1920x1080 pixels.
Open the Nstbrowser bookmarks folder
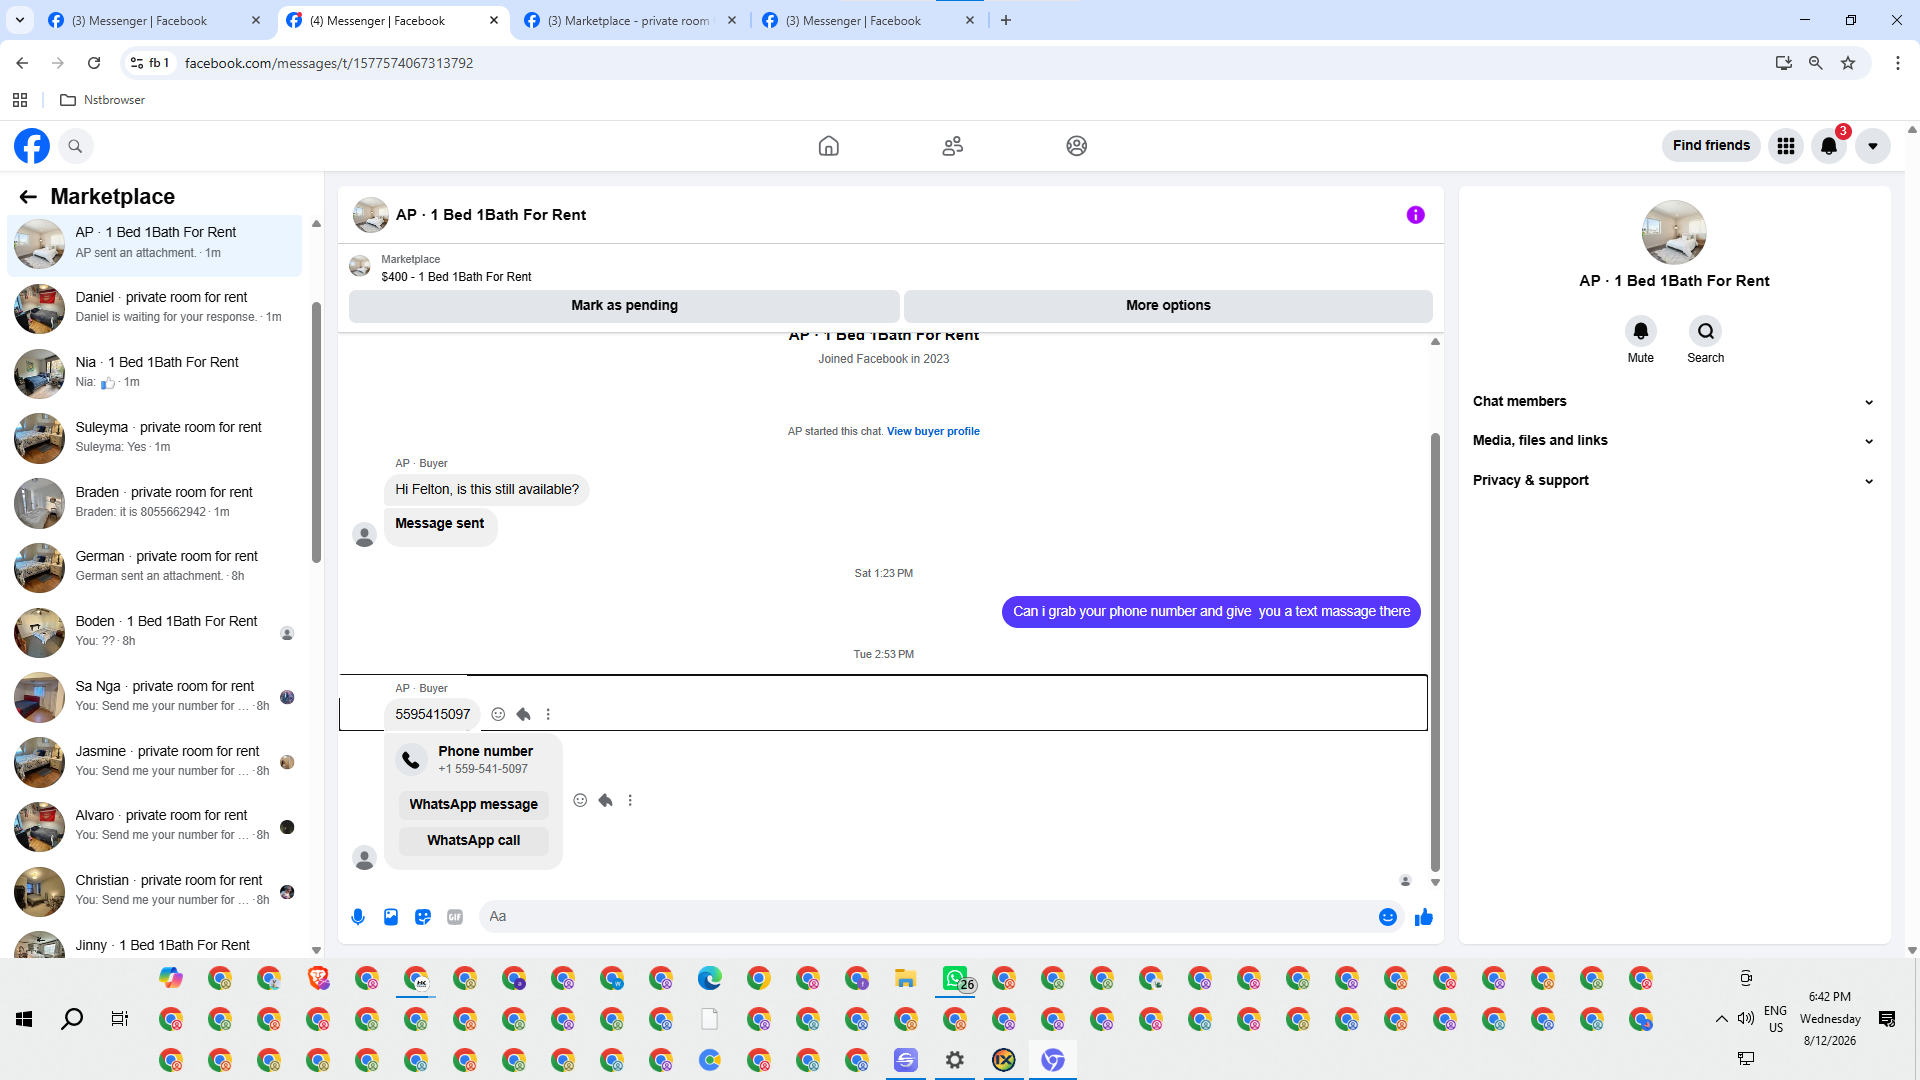[x=103, y=100]
